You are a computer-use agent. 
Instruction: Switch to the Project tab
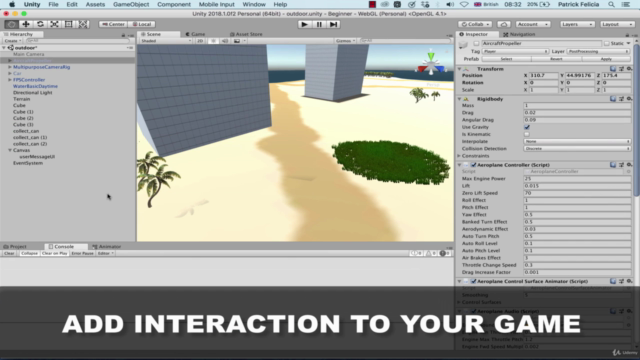(x=16, y=247)
